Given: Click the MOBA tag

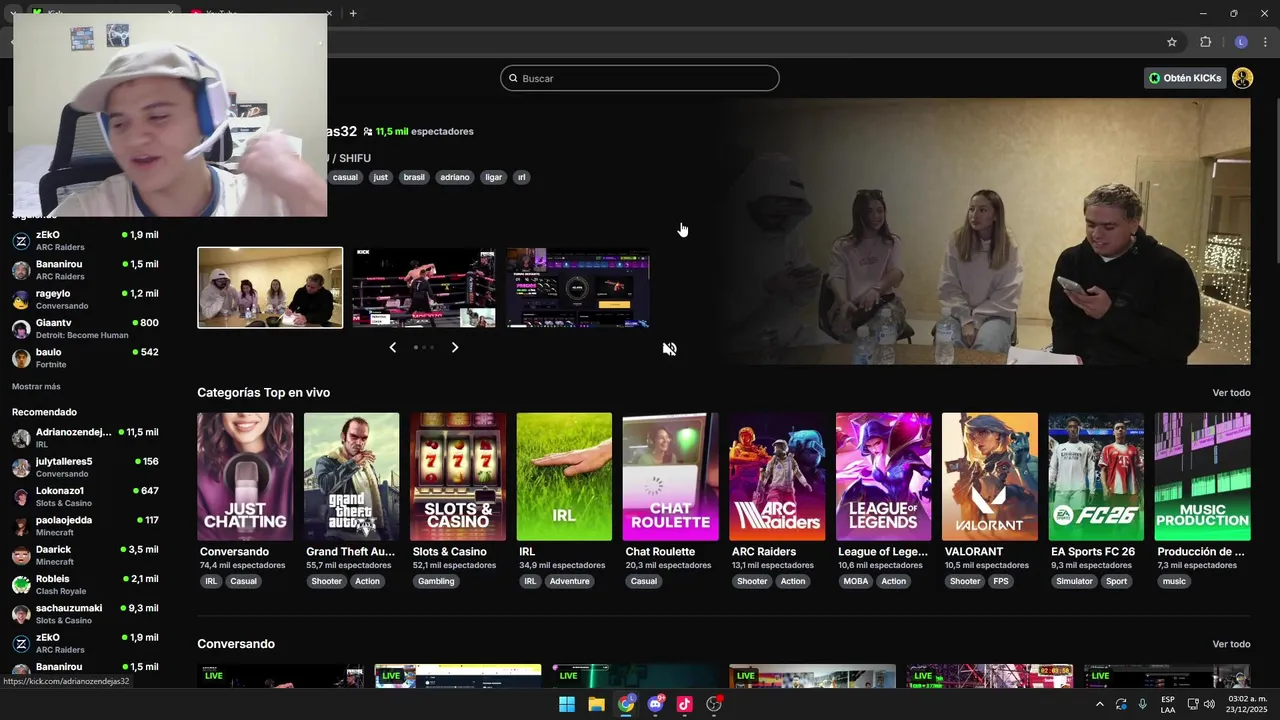Looking at the screenshot, I should (x=856, y=581).
